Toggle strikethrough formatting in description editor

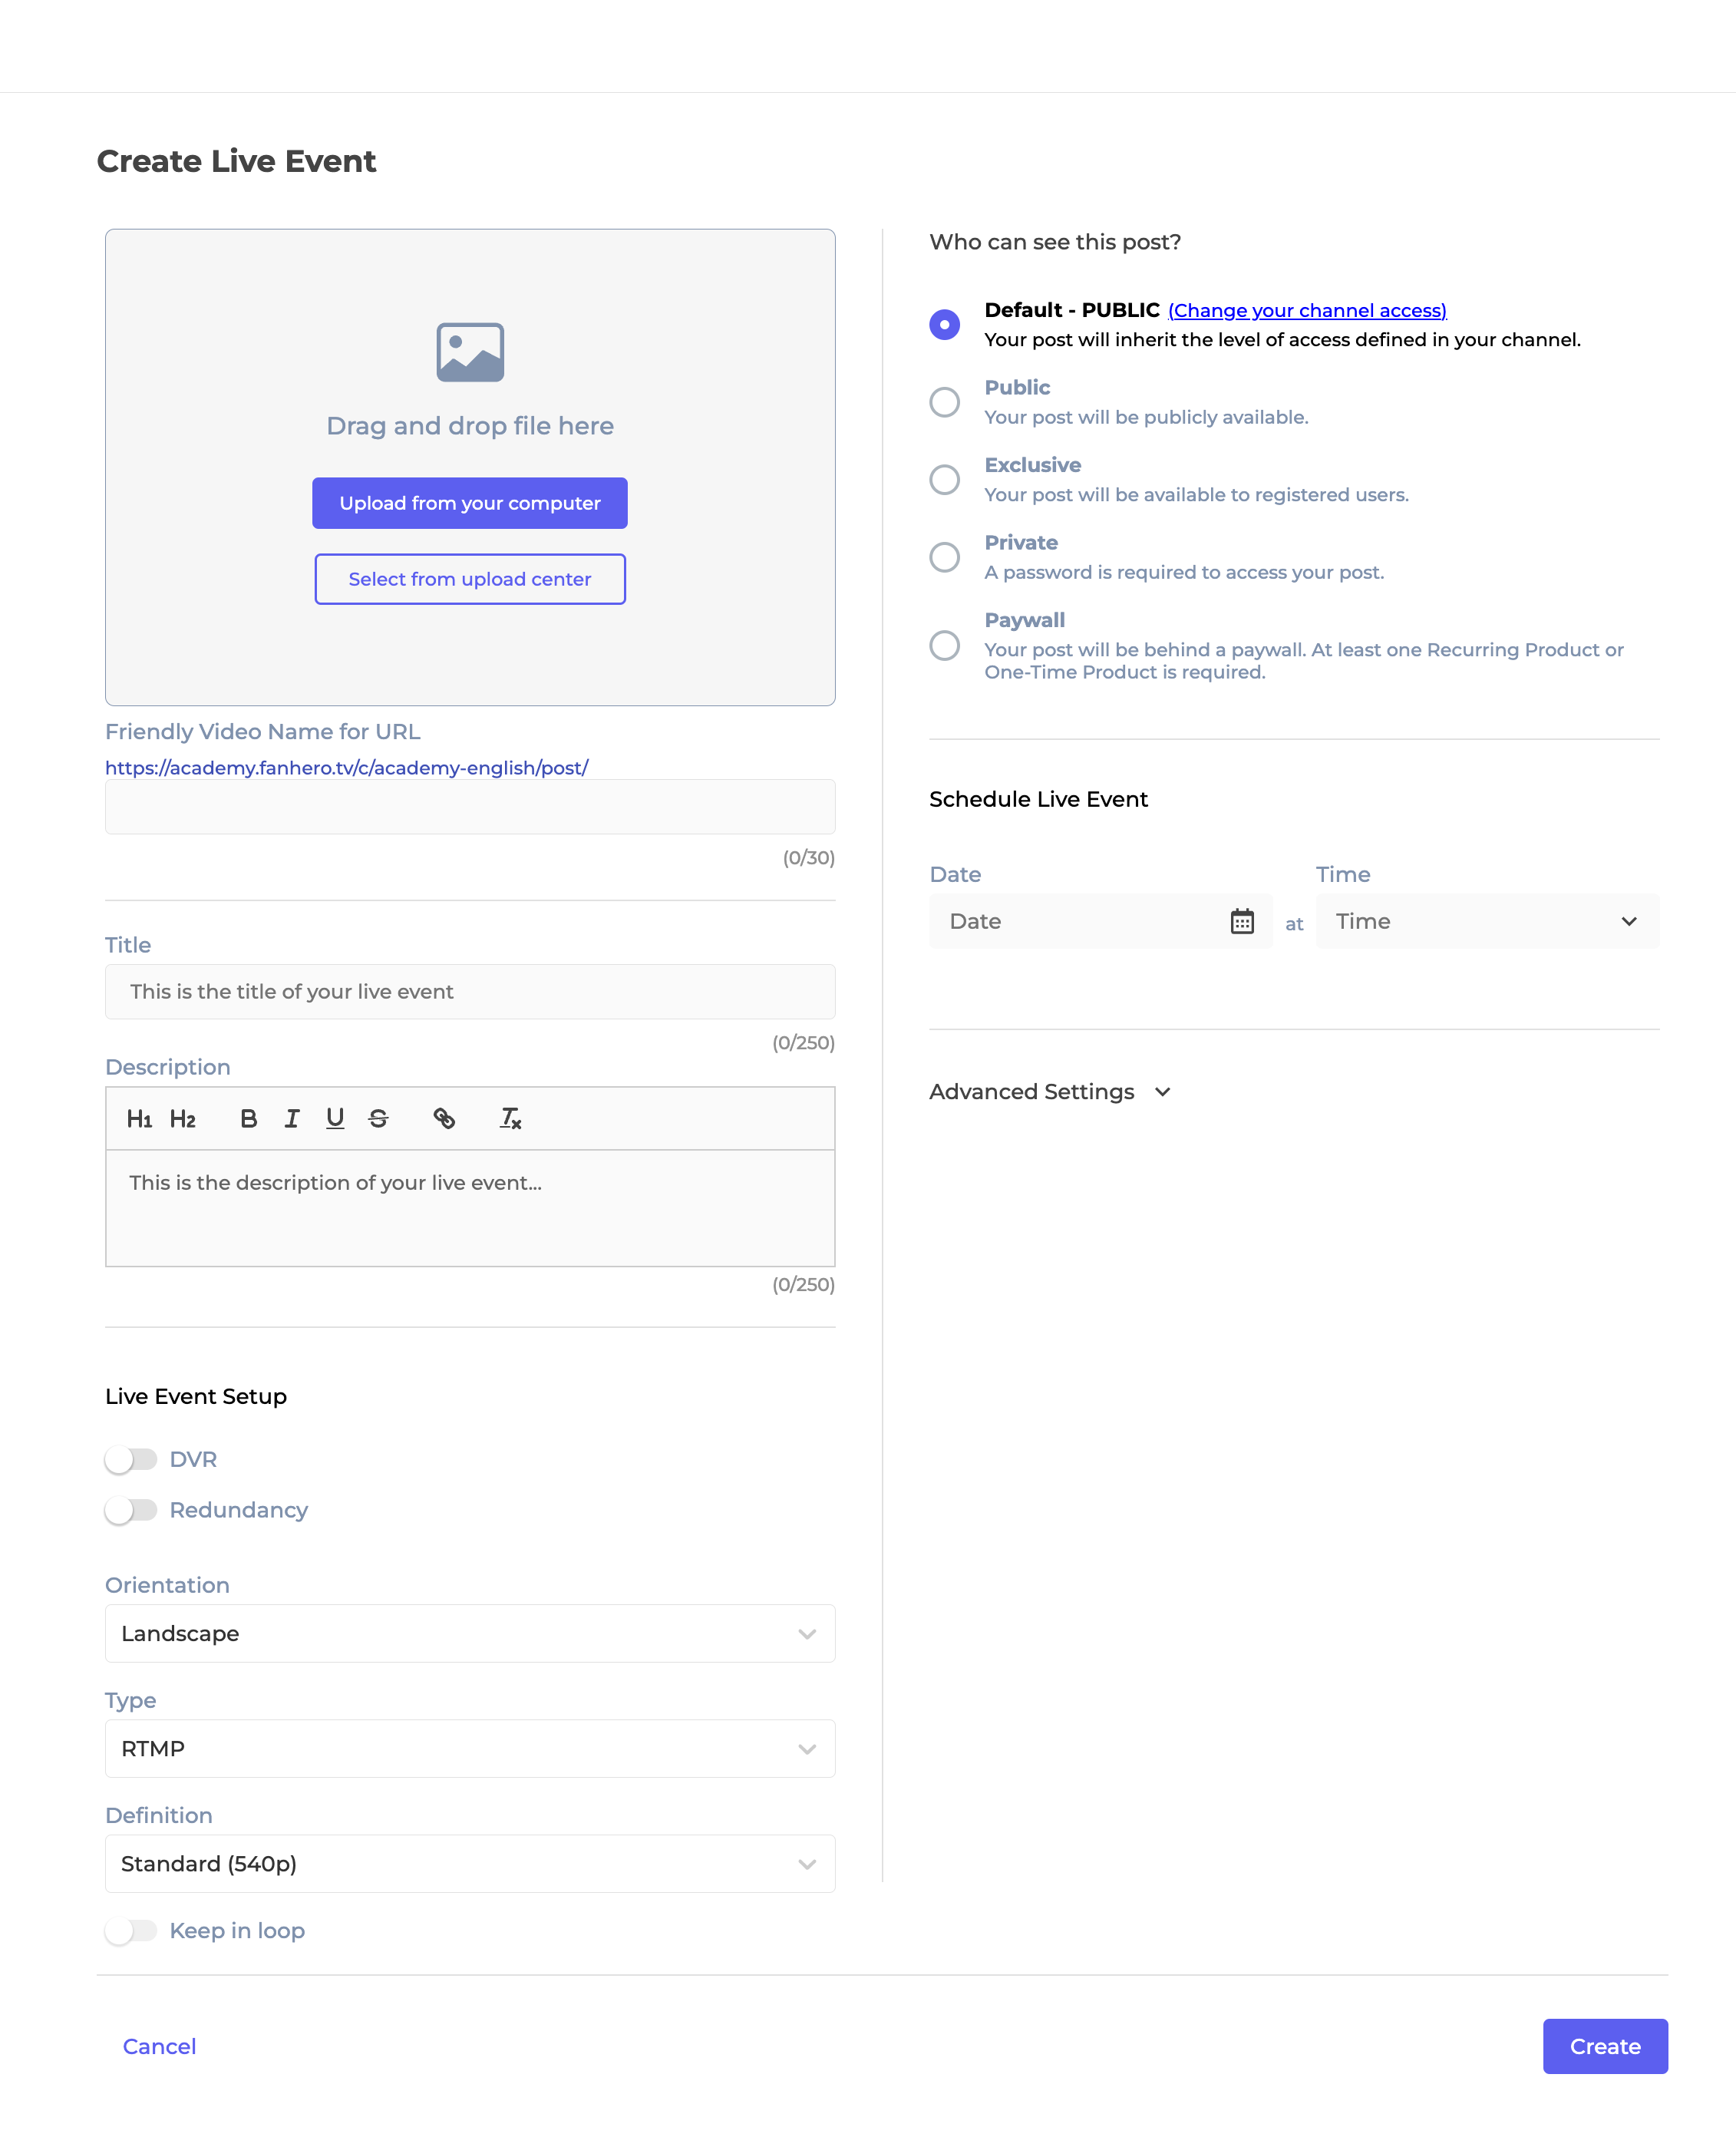pyautogui.click(x=378, y=1119)
